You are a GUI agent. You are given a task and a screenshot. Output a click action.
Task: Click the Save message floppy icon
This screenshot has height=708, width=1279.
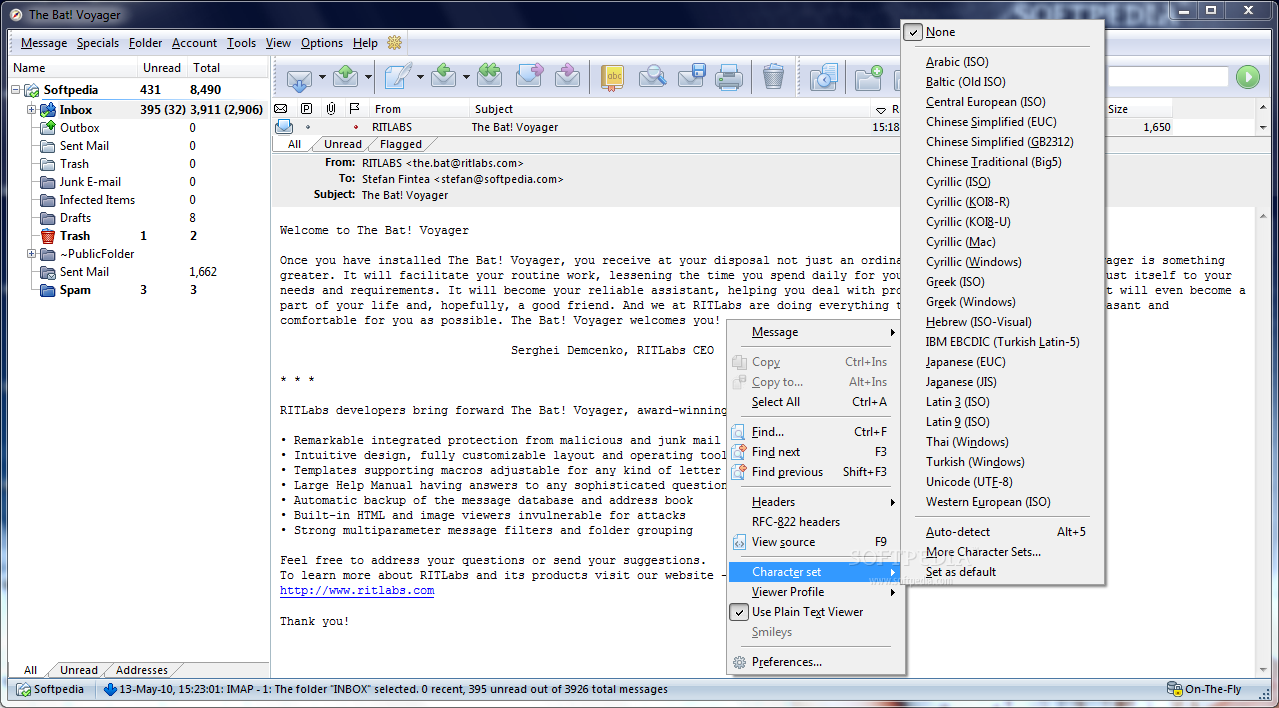click(x=691, y=77)
